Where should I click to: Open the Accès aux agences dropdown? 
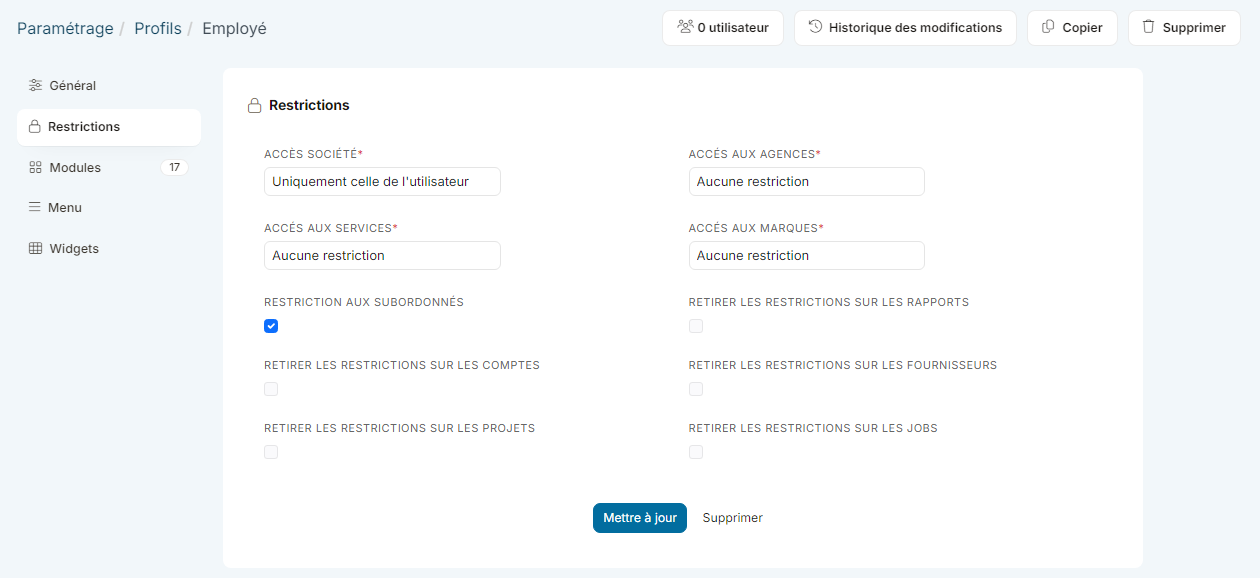point(807,182)
